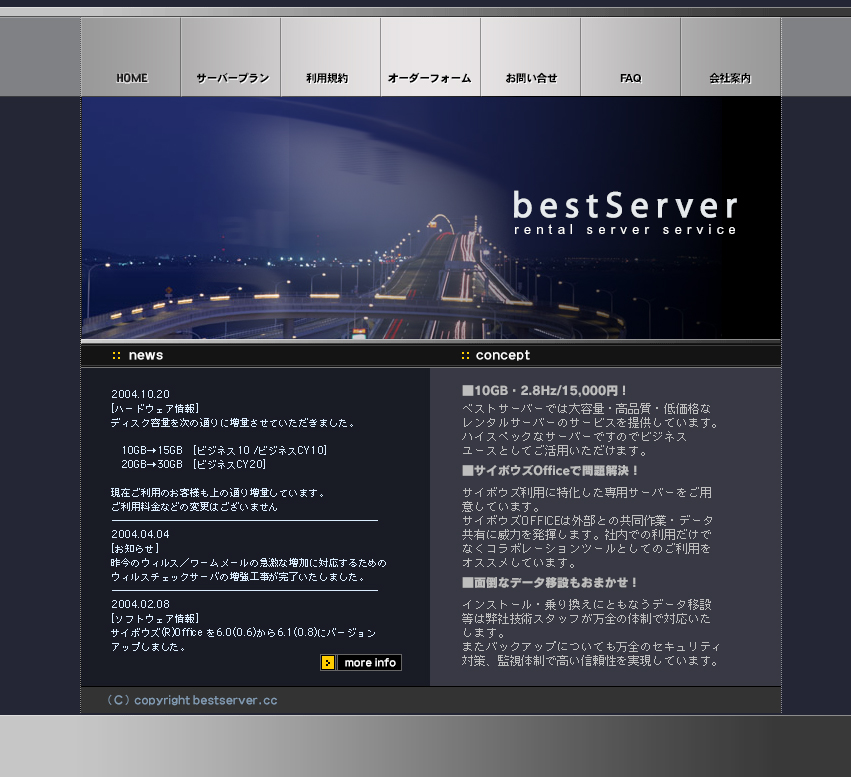
Task: Click the 面倒なデータ移設もおまかせ heading
Action: tap(550, 582)
